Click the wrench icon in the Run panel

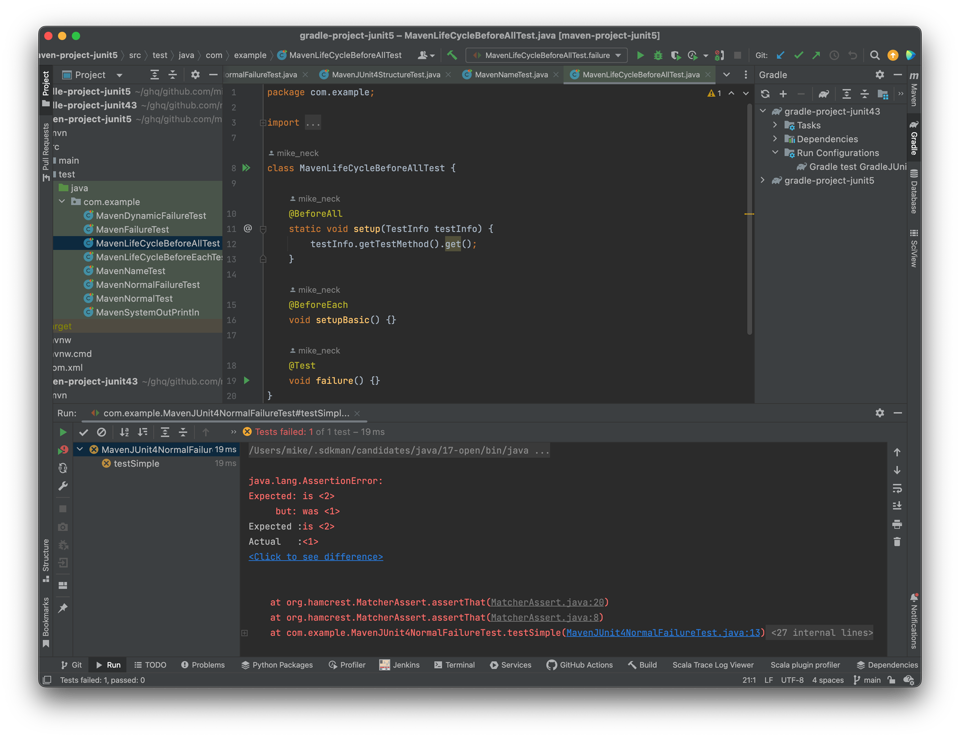62,486
